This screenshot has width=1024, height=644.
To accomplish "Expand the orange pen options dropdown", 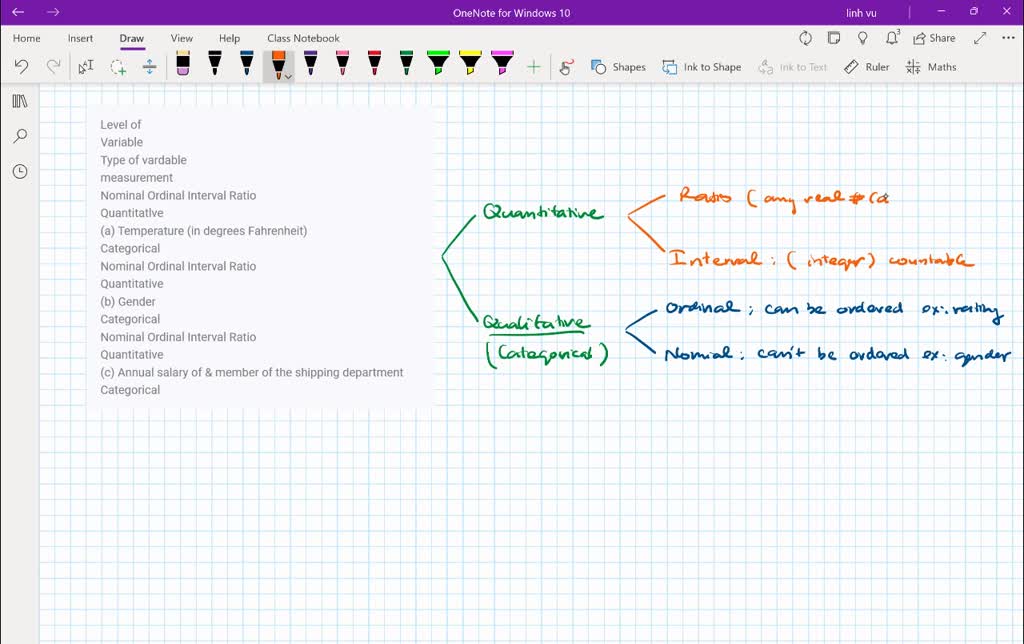I will (288, 76).
